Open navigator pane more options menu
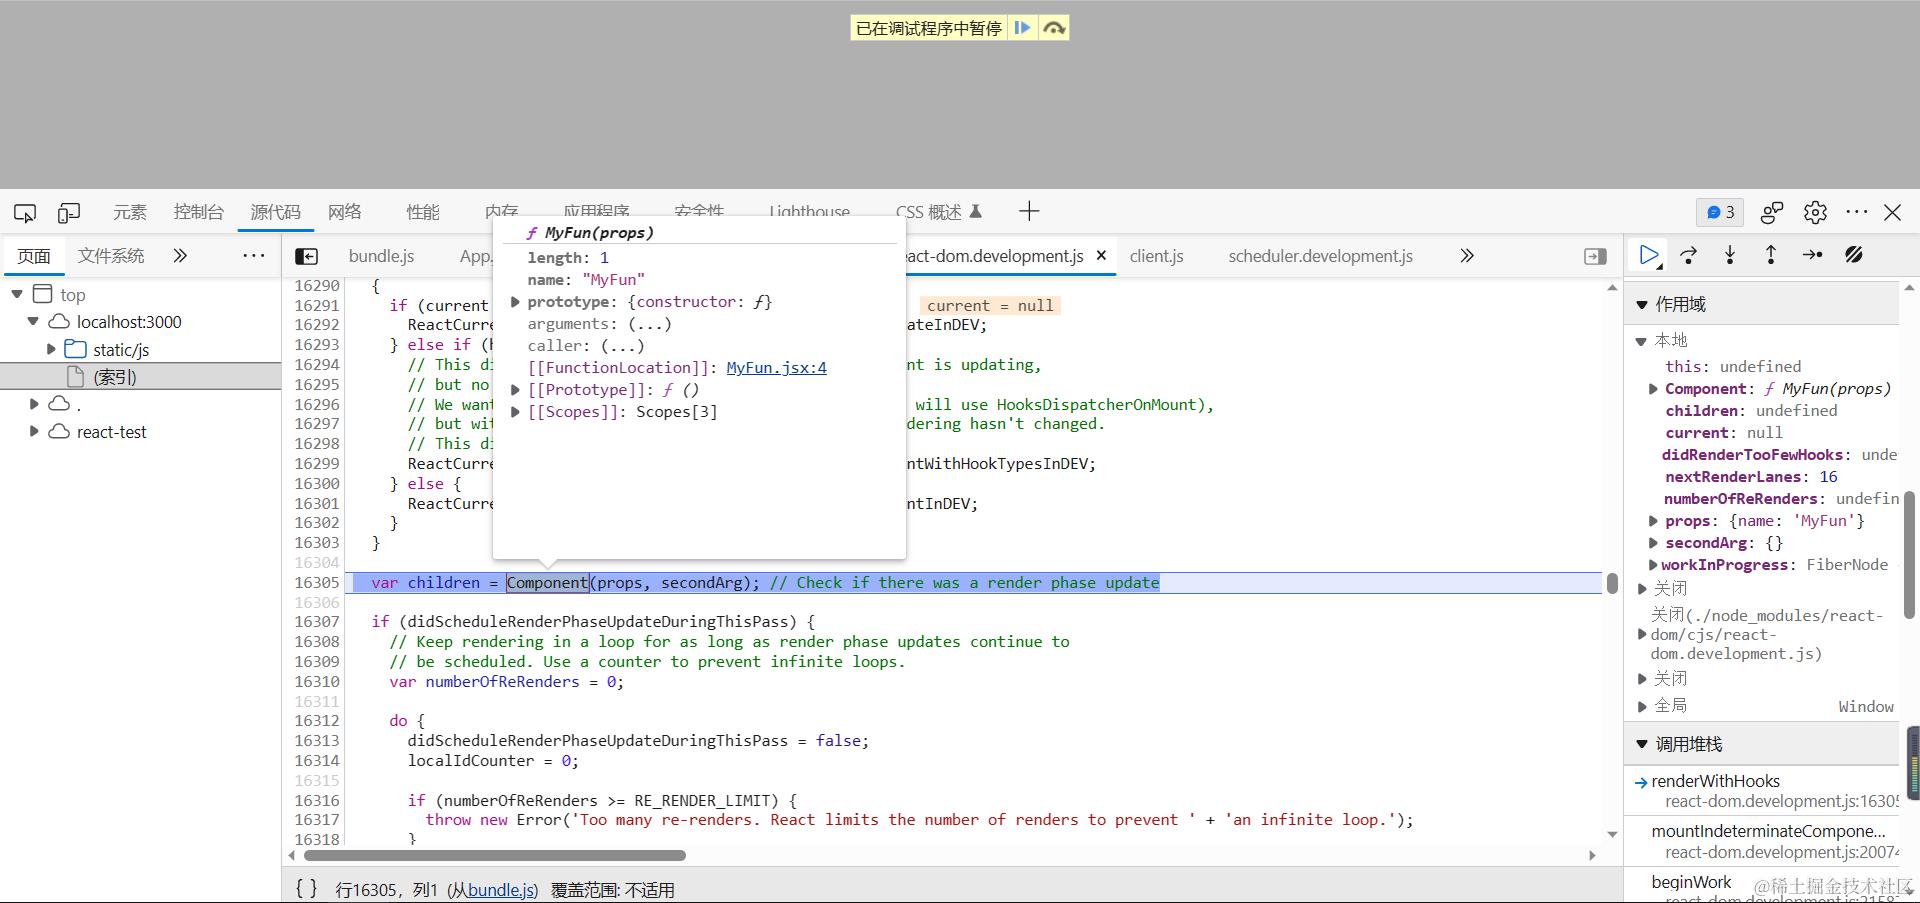The width and height of the screenshot is (1920, 903). (x=254, y=256)
